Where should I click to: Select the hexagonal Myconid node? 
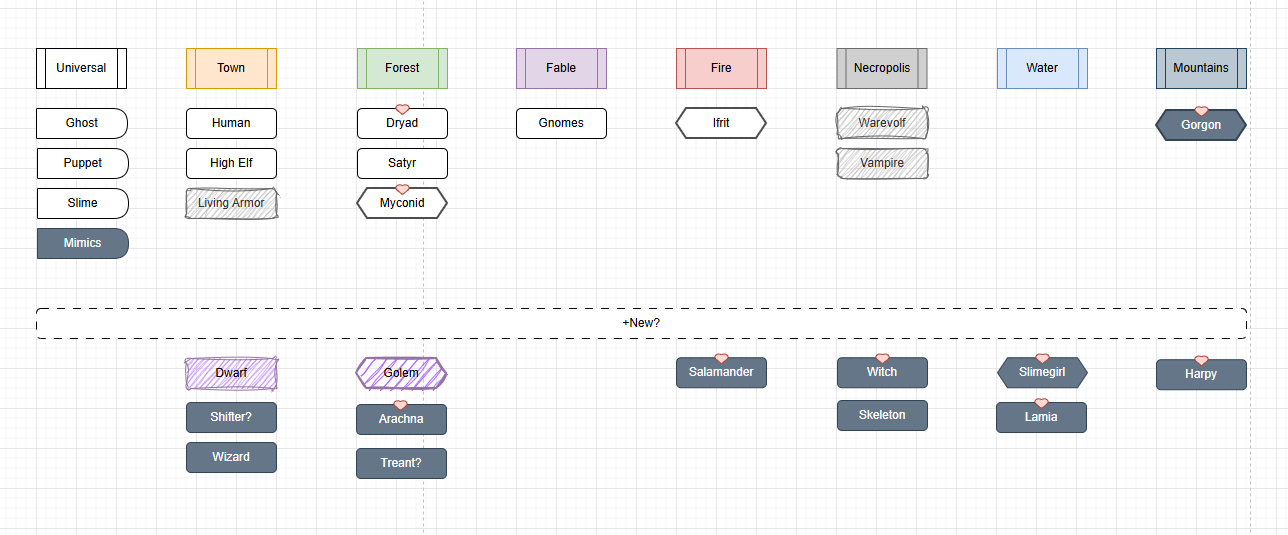(402, 203)
